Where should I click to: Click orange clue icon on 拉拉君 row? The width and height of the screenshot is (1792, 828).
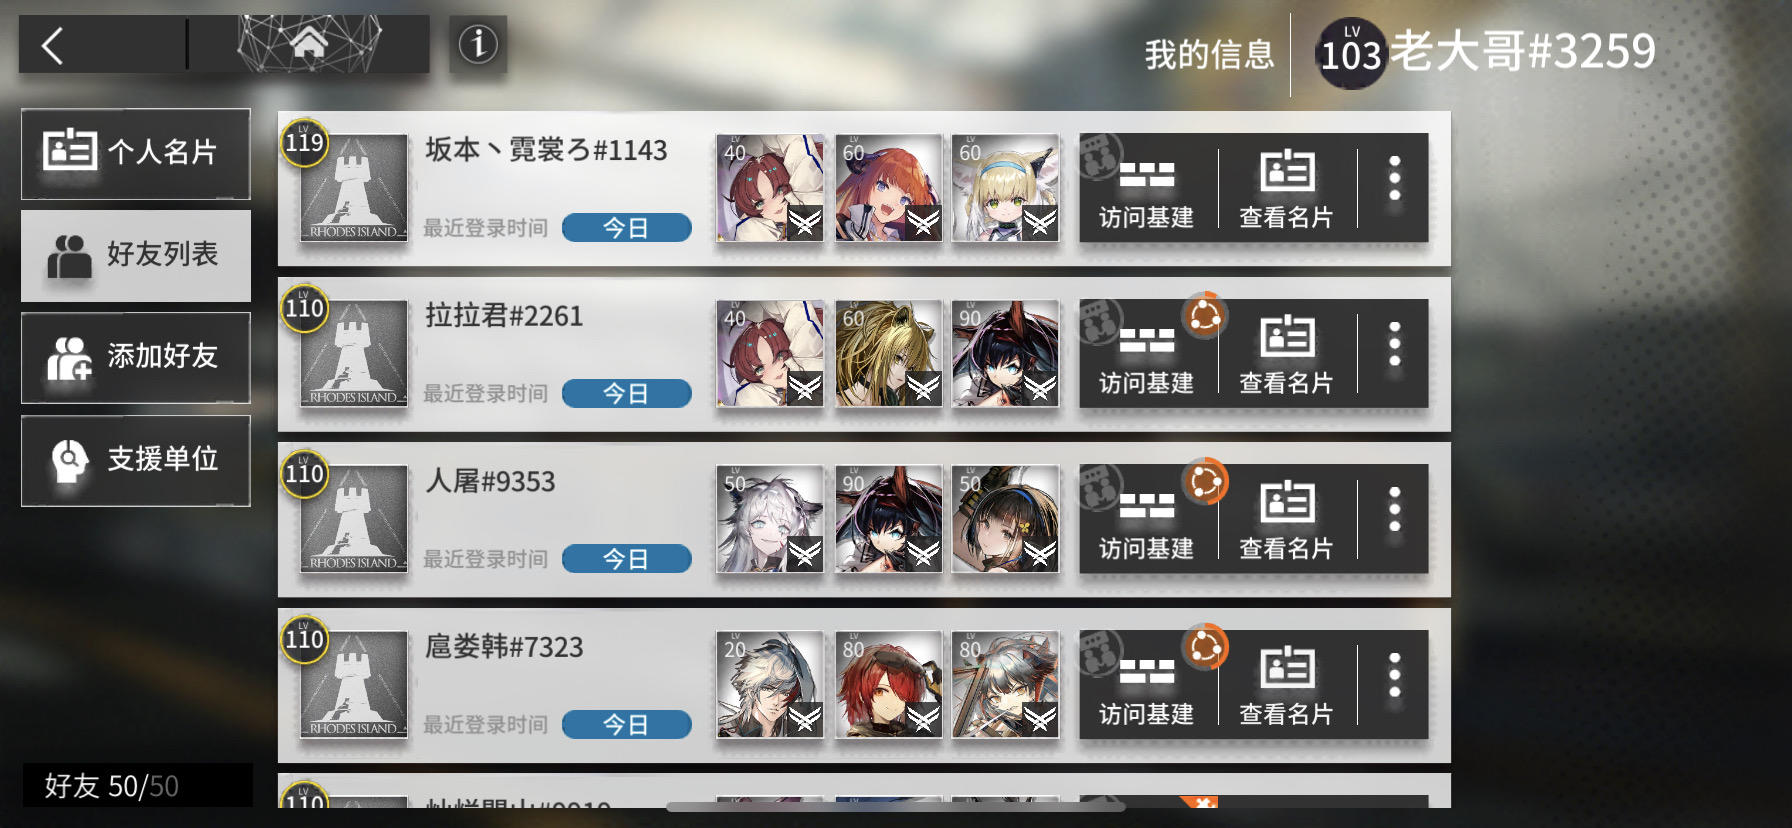click(x=1205, y=317)
